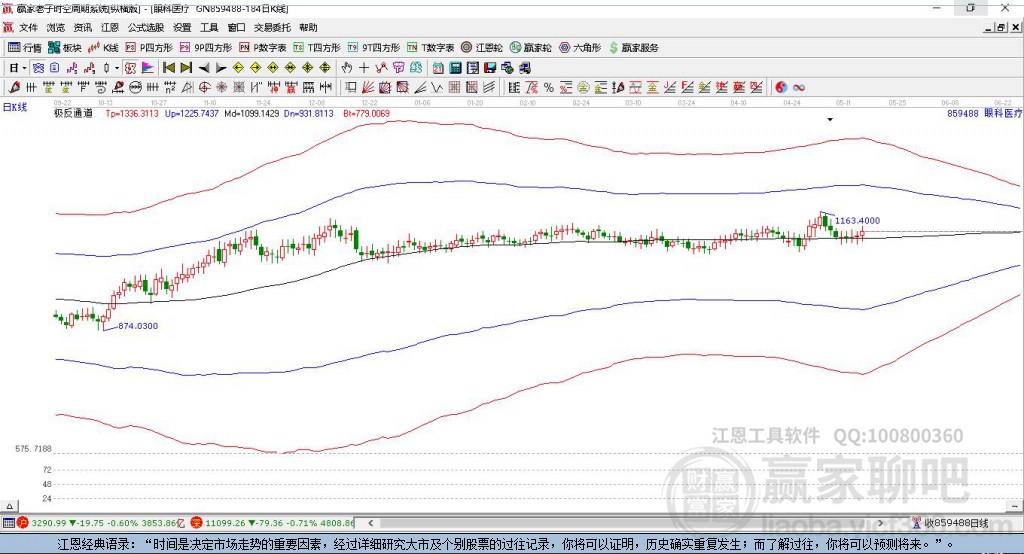This screenshot has width=1024, height=554.
Task: Click the red floppy save icon
Action: coord(490,68)
